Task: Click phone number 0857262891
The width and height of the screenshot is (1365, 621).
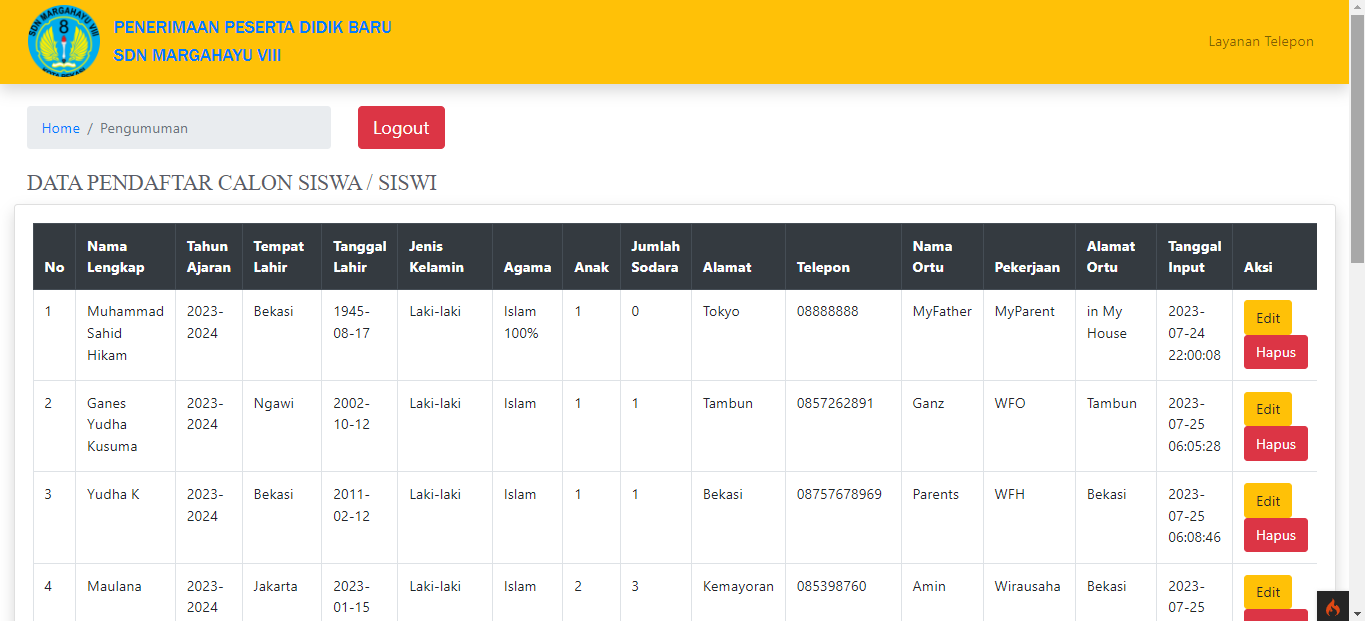Action: [x=835, y=403]
